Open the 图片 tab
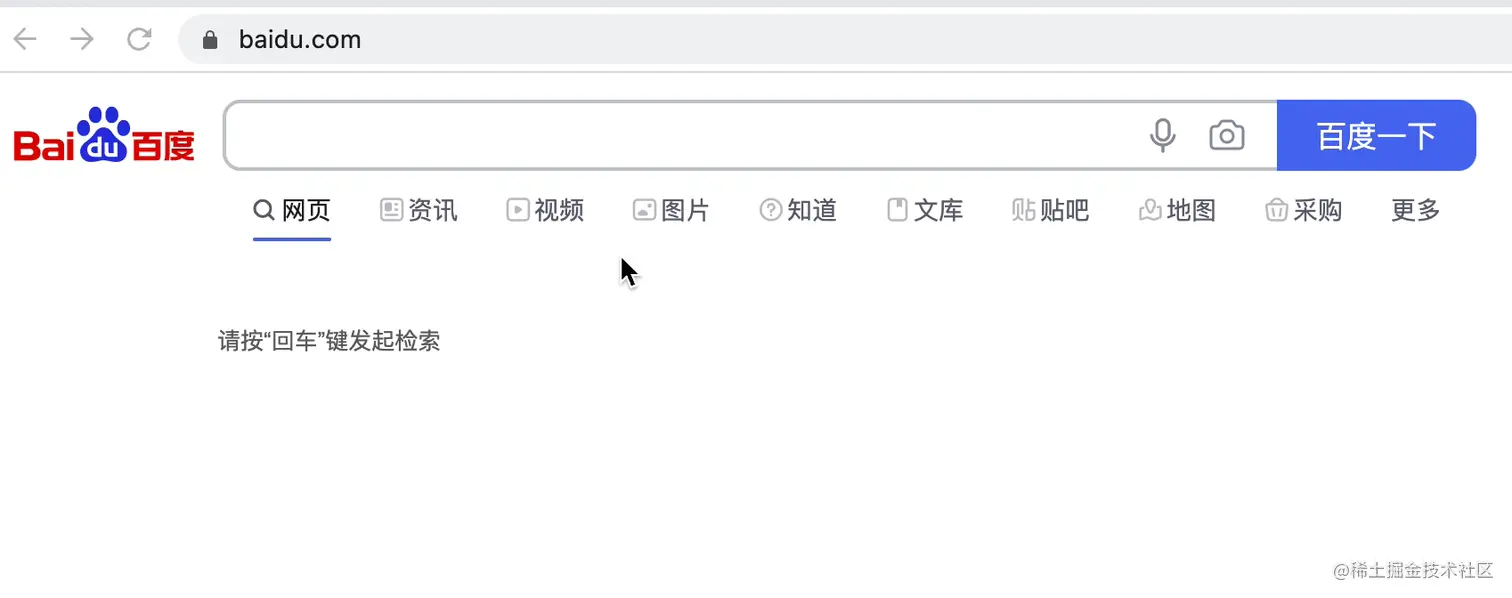1512x598 pixels. click(671, 210)
